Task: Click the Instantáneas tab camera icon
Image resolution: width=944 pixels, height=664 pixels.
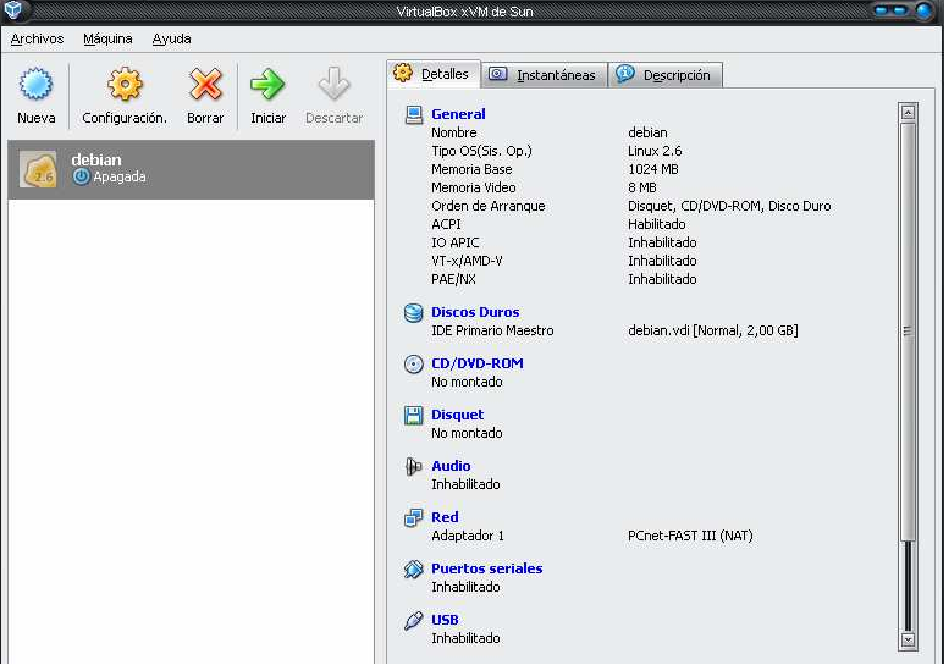Action: click(498, 74)
